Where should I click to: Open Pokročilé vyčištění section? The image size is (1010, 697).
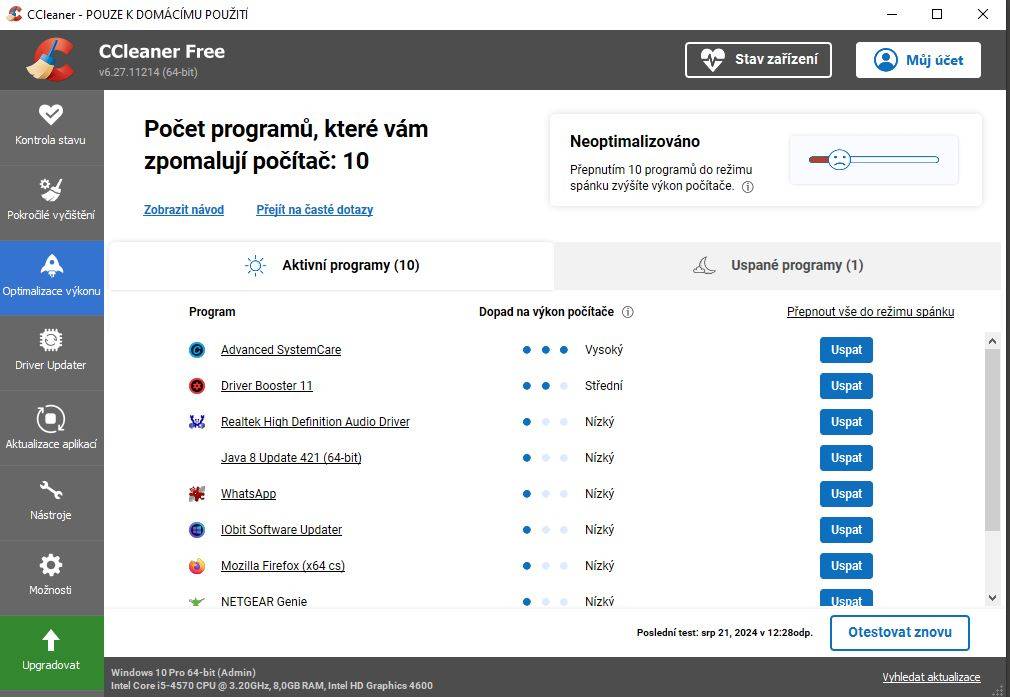[x=51, y=201]
